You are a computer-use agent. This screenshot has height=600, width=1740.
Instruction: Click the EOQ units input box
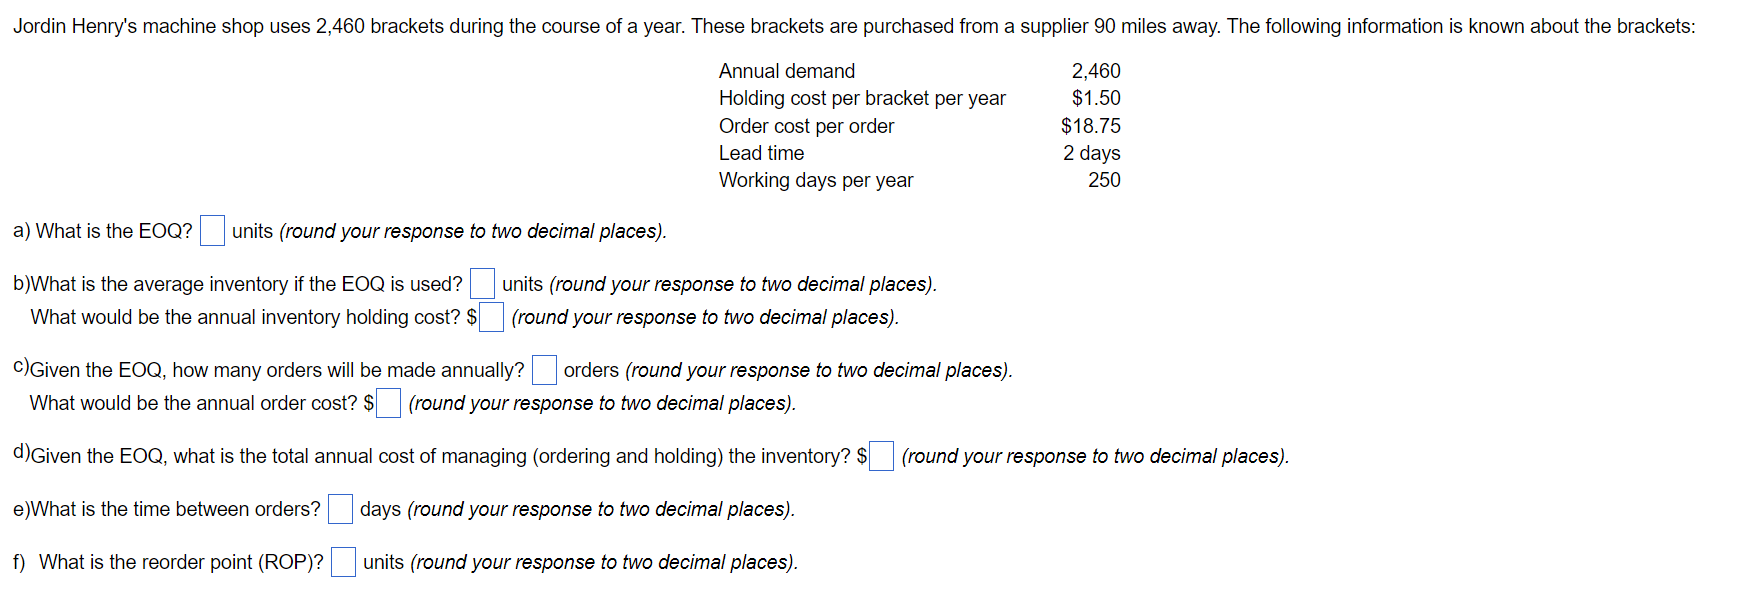[x=212, y=230]
